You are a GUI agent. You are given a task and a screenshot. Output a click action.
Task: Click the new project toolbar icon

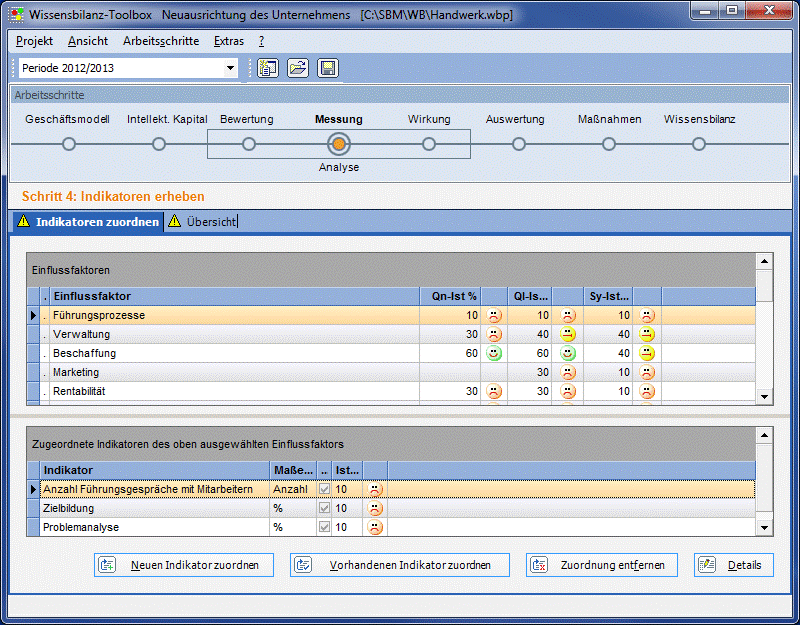(267, 68)
